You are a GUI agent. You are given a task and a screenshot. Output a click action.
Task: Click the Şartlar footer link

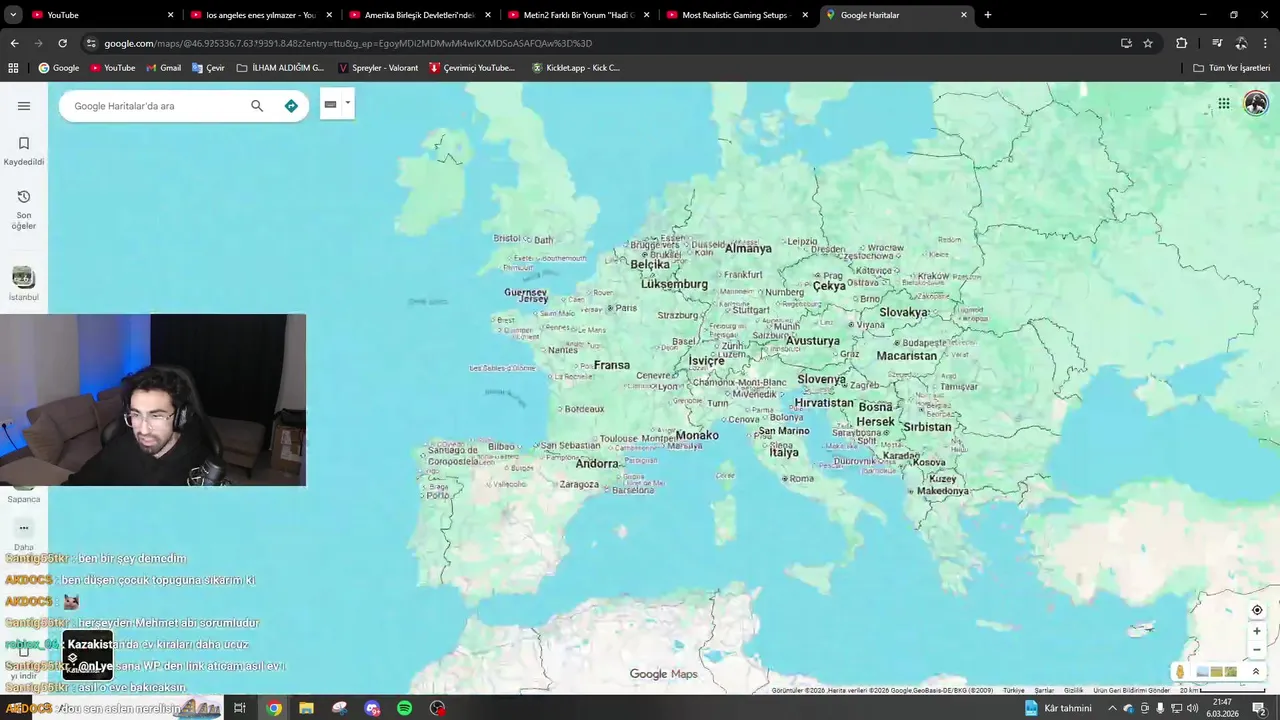pyautogui.click(x=1044, y=690)
